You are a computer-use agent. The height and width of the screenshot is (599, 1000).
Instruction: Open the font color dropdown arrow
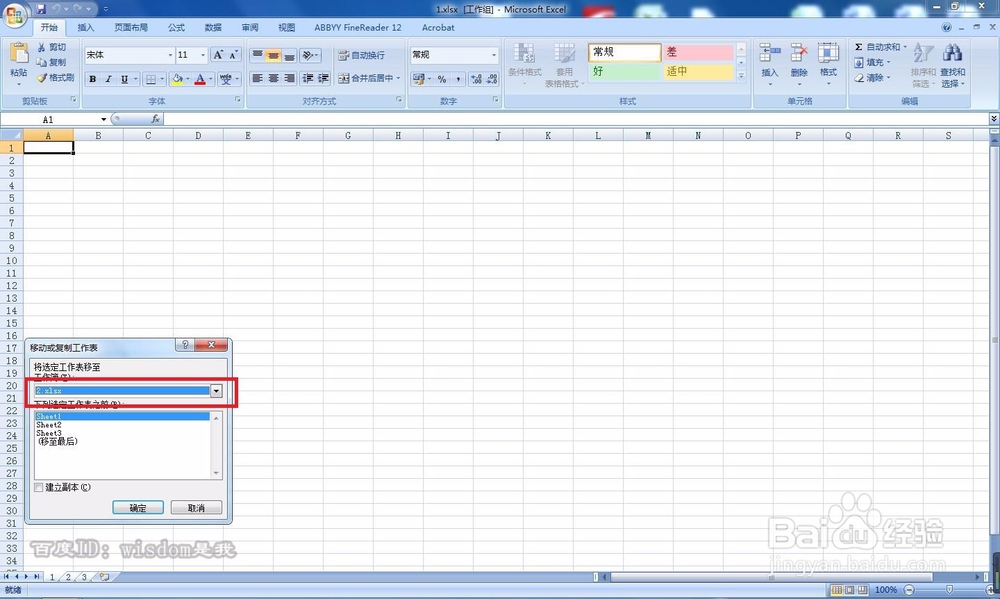click(x=211, y=79)
